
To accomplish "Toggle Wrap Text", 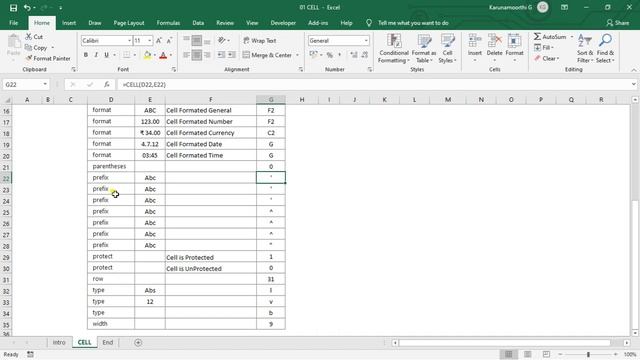I will coord(260,40).
